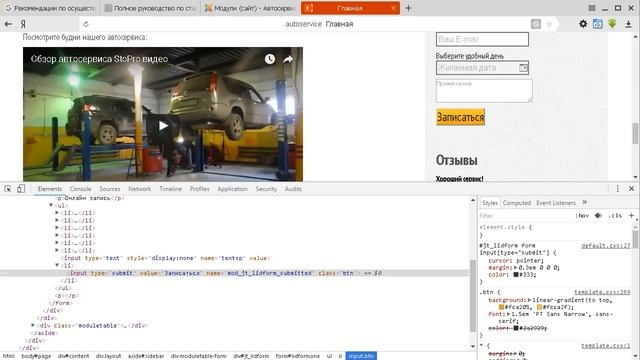Open the Application tab
Screen dimensions: 640x360
click(x=232, y=189)
